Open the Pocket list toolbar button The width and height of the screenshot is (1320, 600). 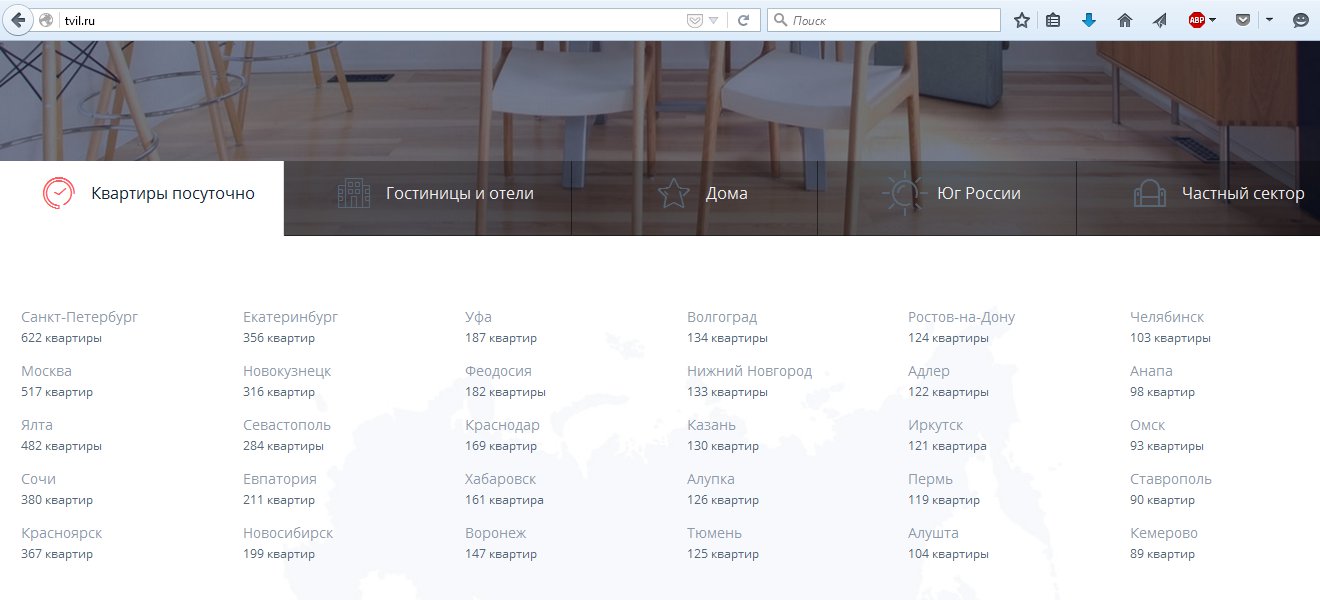tap(1243, 20)
